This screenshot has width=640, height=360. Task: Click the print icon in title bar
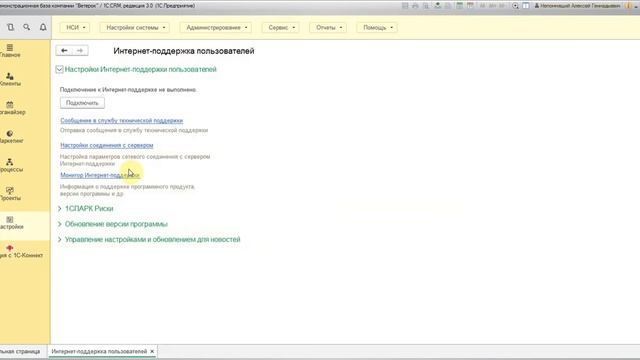point(416,6)
